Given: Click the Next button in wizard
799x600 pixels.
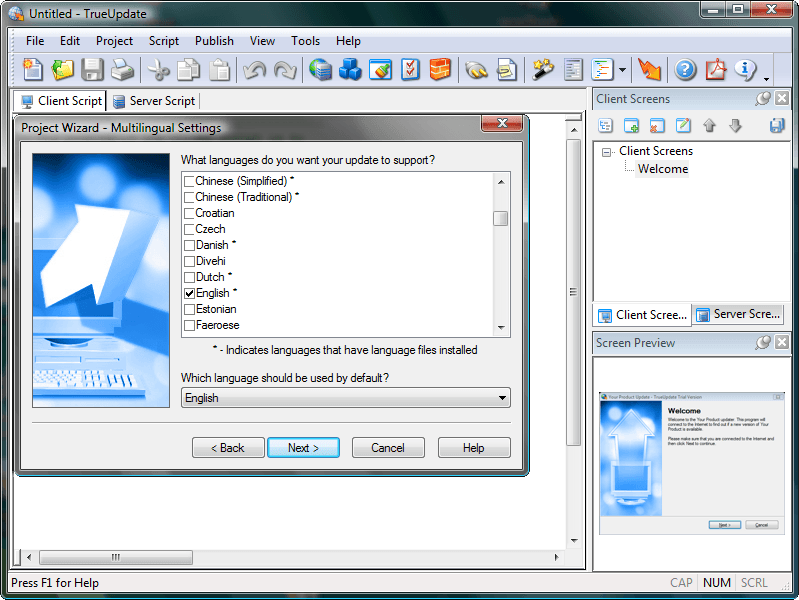Looking at the screenshot, I should click(x=303, y=448).
